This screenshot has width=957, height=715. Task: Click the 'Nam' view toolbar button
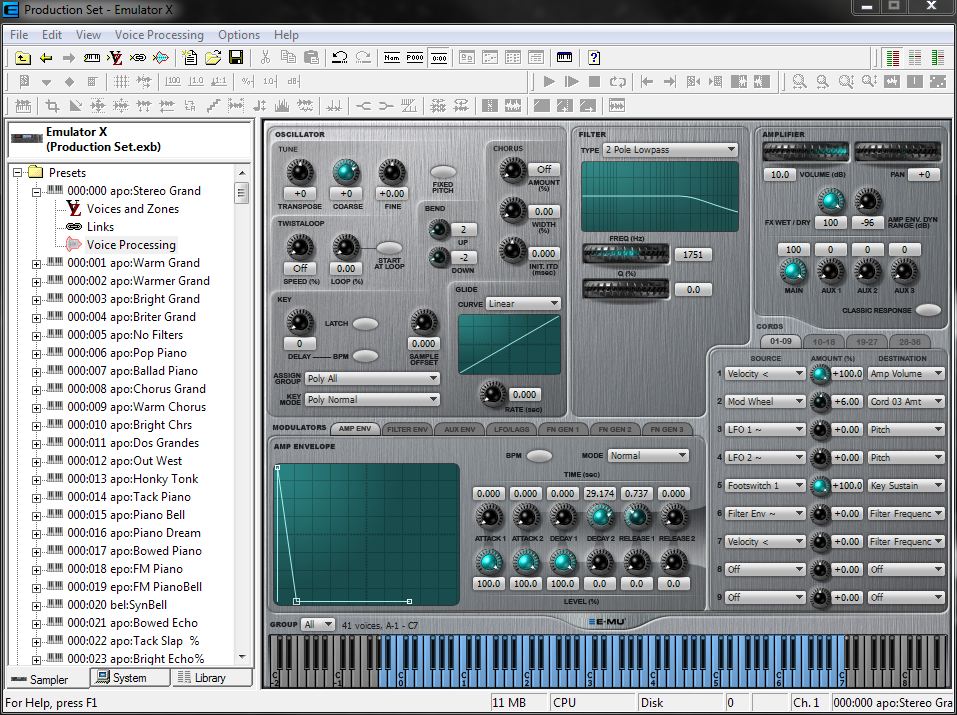pyautogui.click(x=392, y=58)
